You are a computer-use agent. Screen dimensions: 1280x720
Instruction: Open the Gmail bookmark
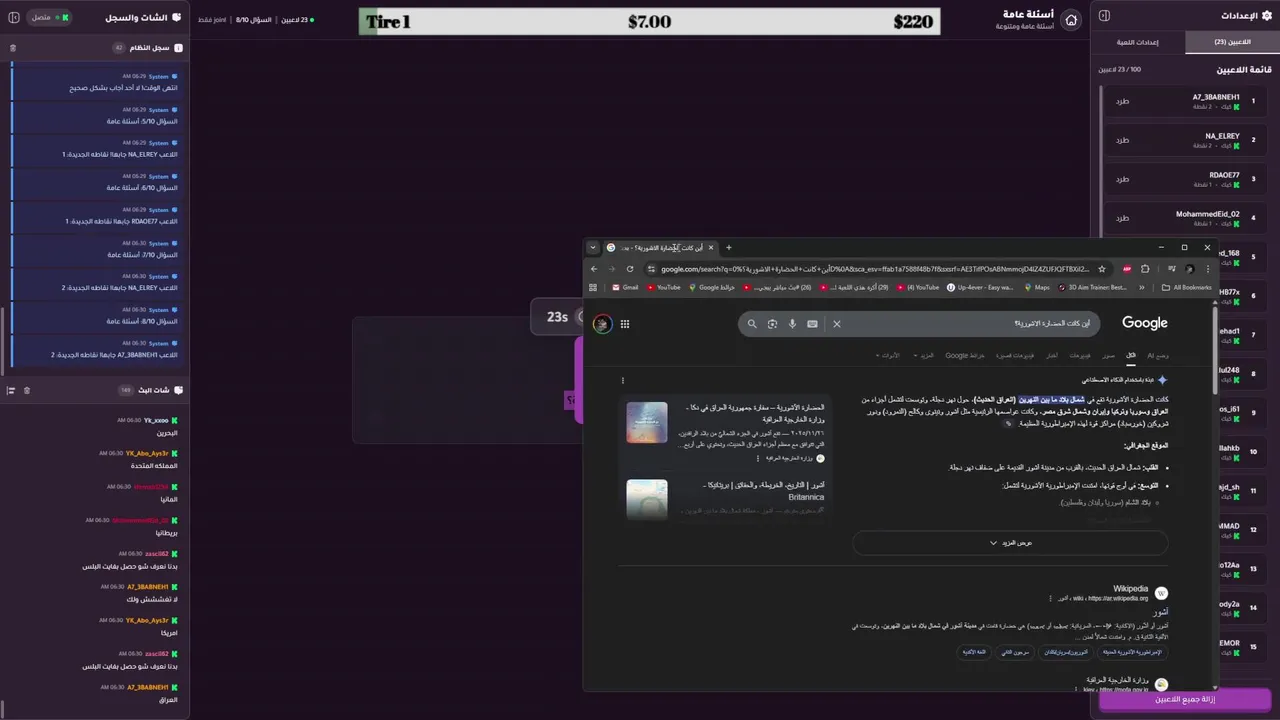(x=623, y=287)
